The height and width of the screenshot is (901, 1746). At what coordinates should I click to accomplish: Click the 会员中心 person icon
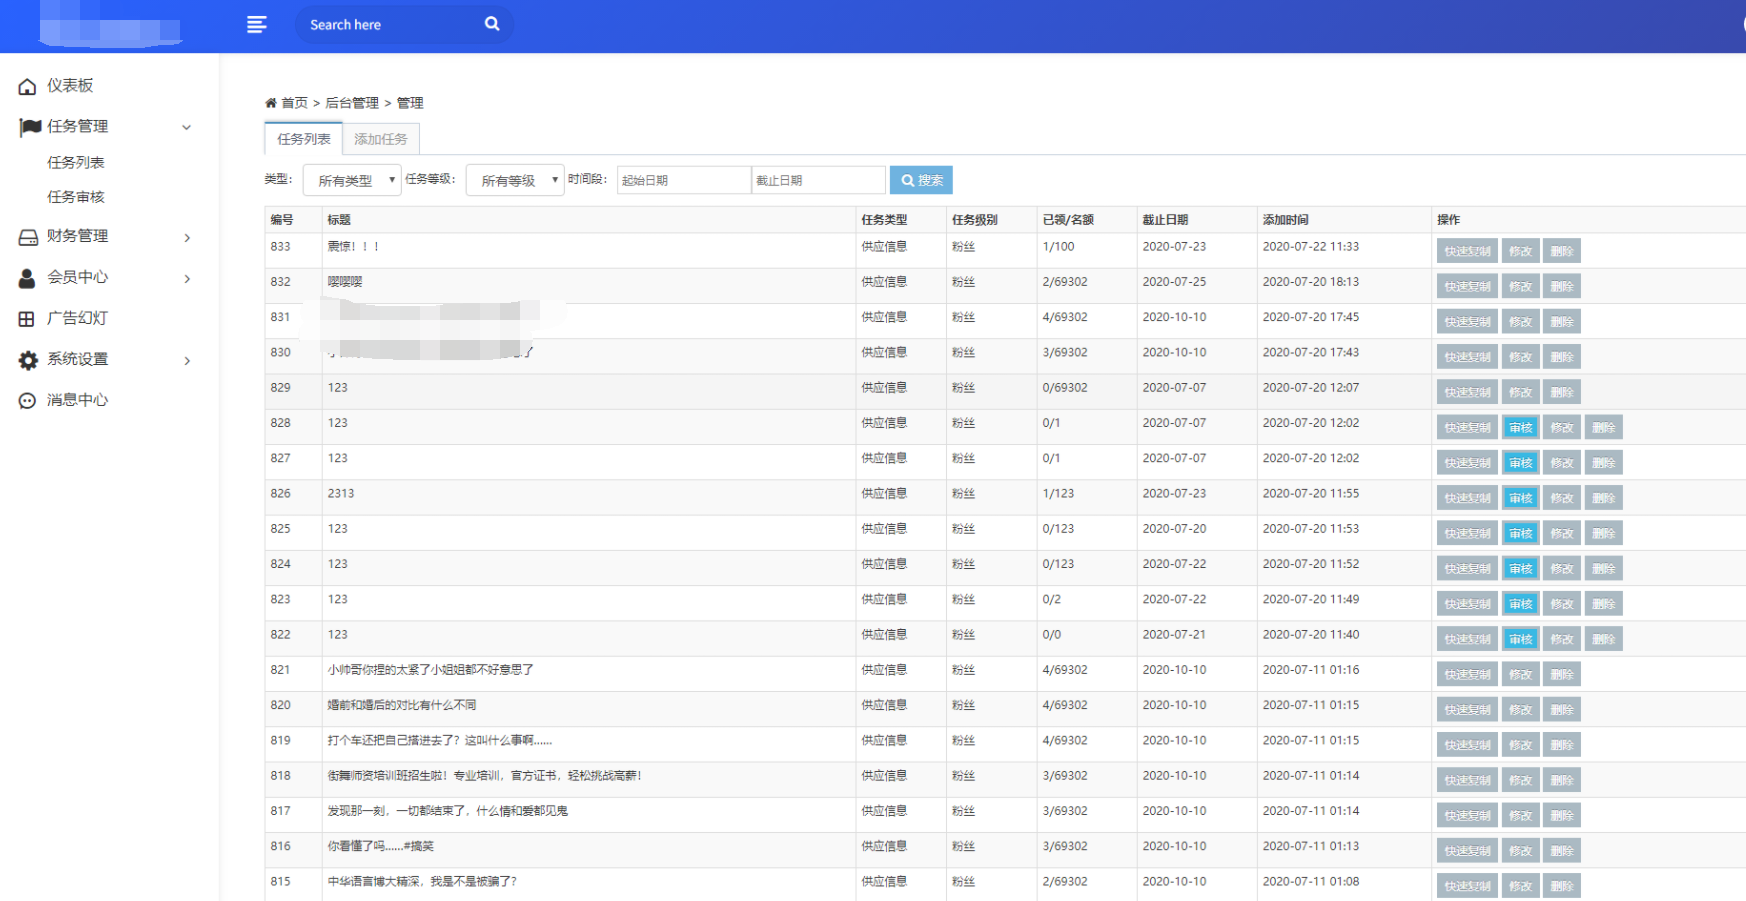point(28,278)
